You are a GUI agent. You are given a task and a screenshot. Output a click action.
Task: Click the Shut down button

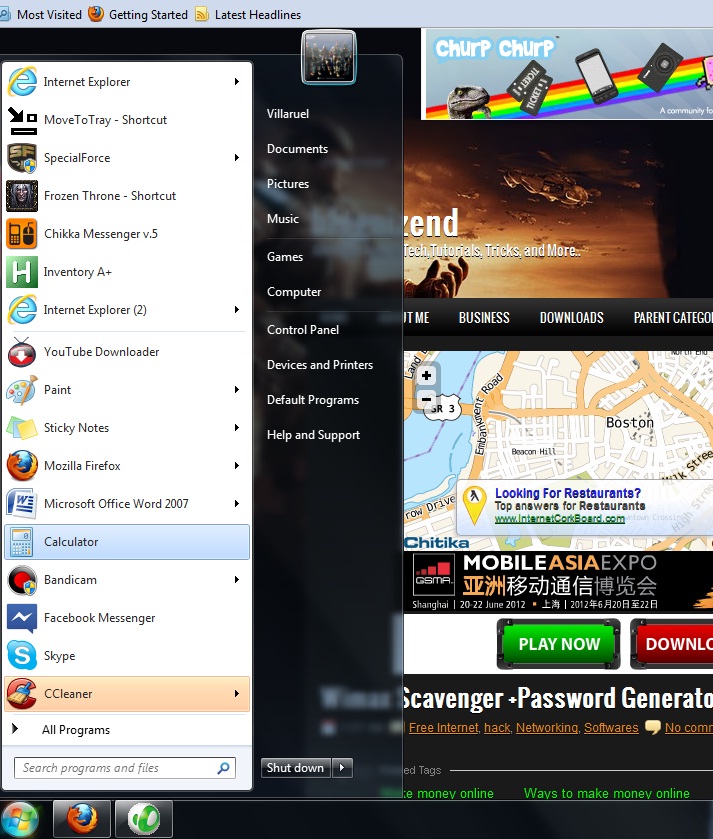tap(296, 768)
